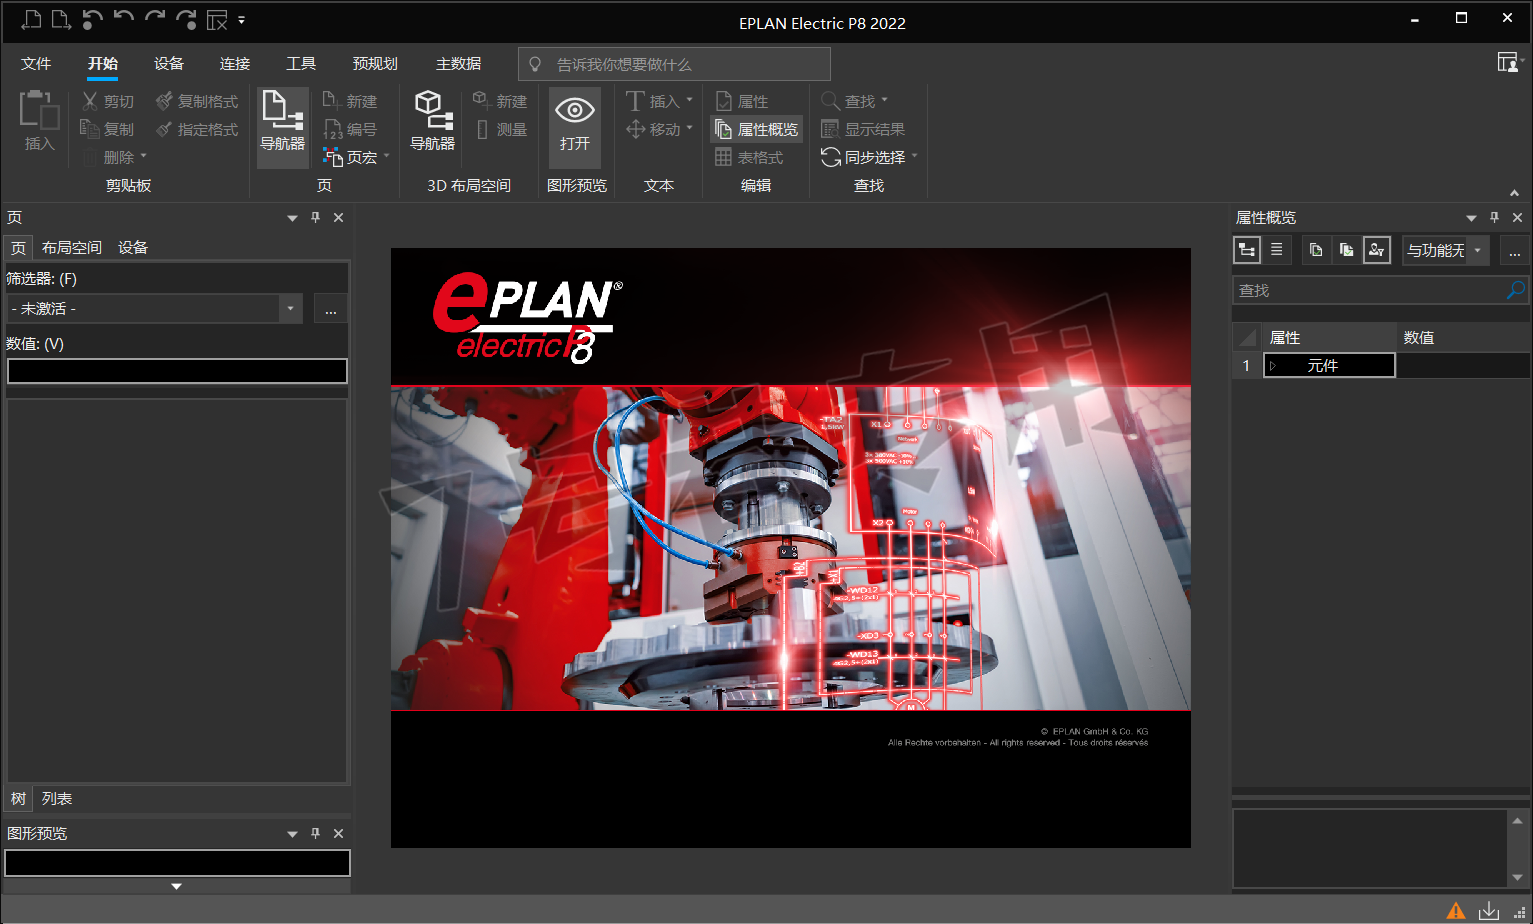Image resolution: width=1533 pixels, height=924 pixels.
Task: Click the lightbulb in tell-me search box
Action: [535, 64]
